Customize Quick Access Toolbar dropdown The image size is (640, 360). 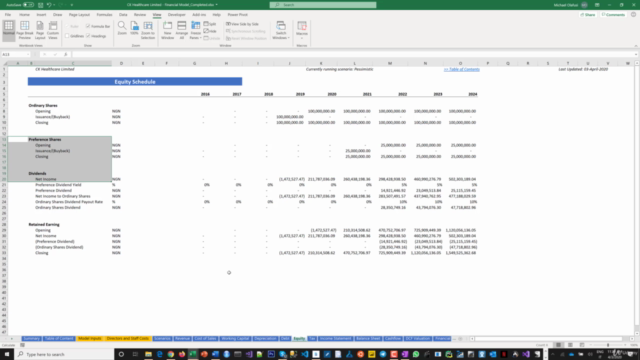tap(72, 5)
